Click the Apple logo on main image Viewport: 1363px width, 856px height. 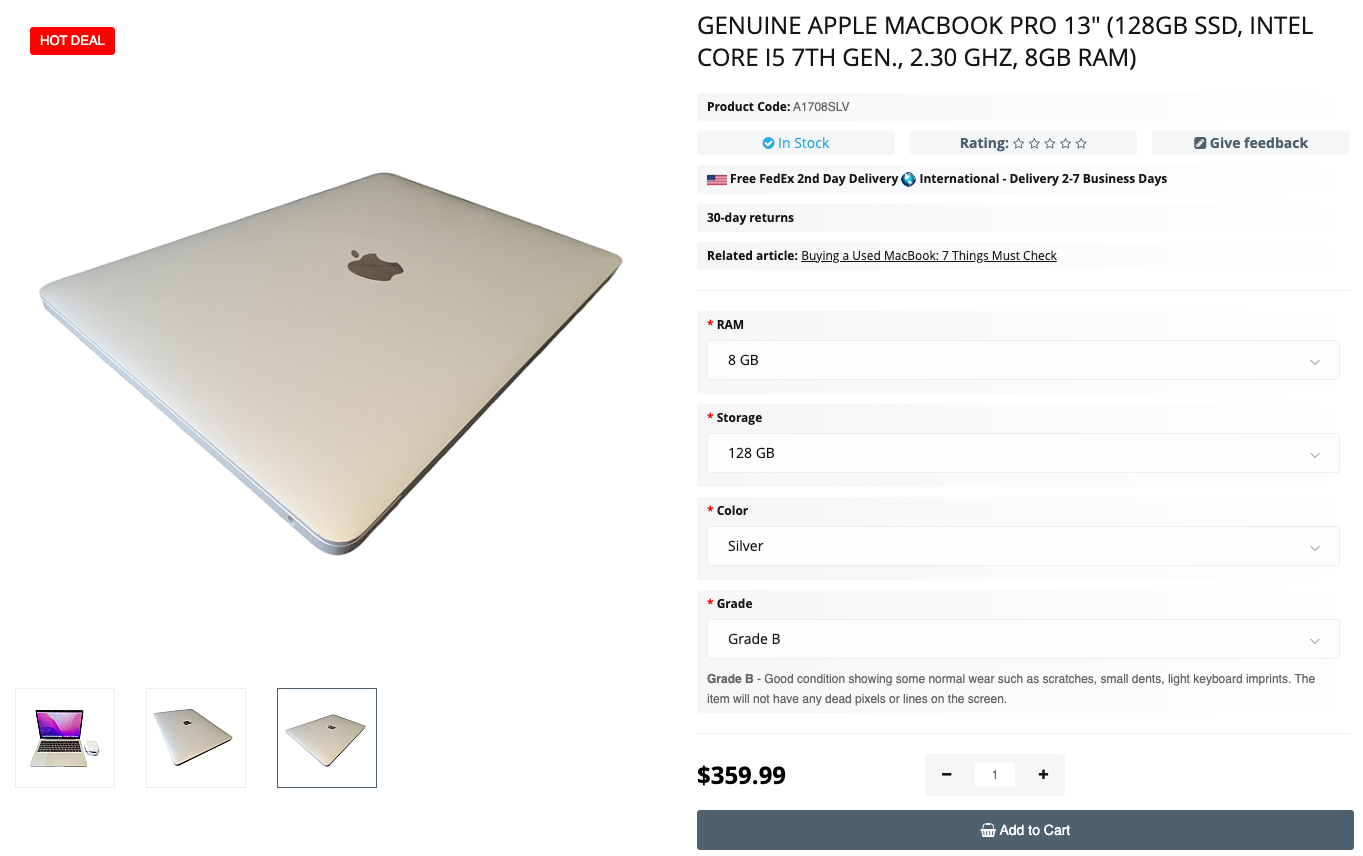(x=375, y=265)
